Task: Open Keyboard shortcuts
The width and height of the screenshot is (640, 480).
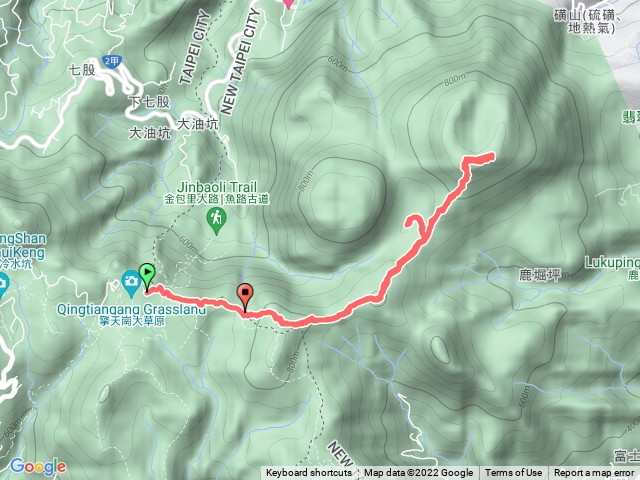Action: (x=309, y=473)
